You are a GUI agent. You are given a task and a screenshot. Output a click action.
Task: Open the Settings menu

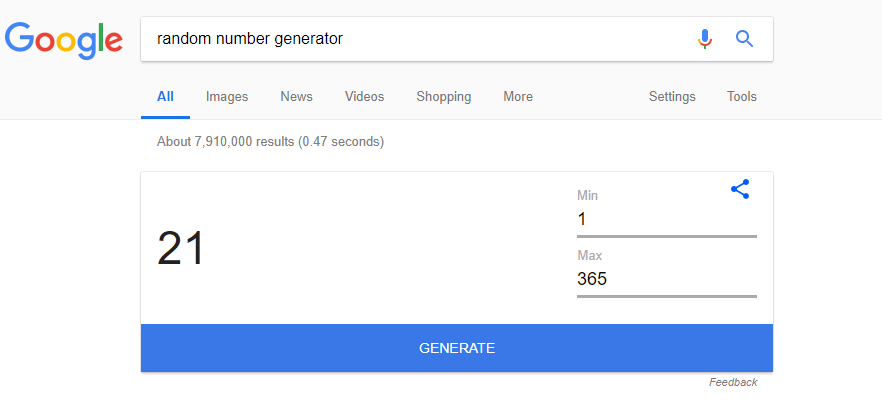[x=672, y=97]
